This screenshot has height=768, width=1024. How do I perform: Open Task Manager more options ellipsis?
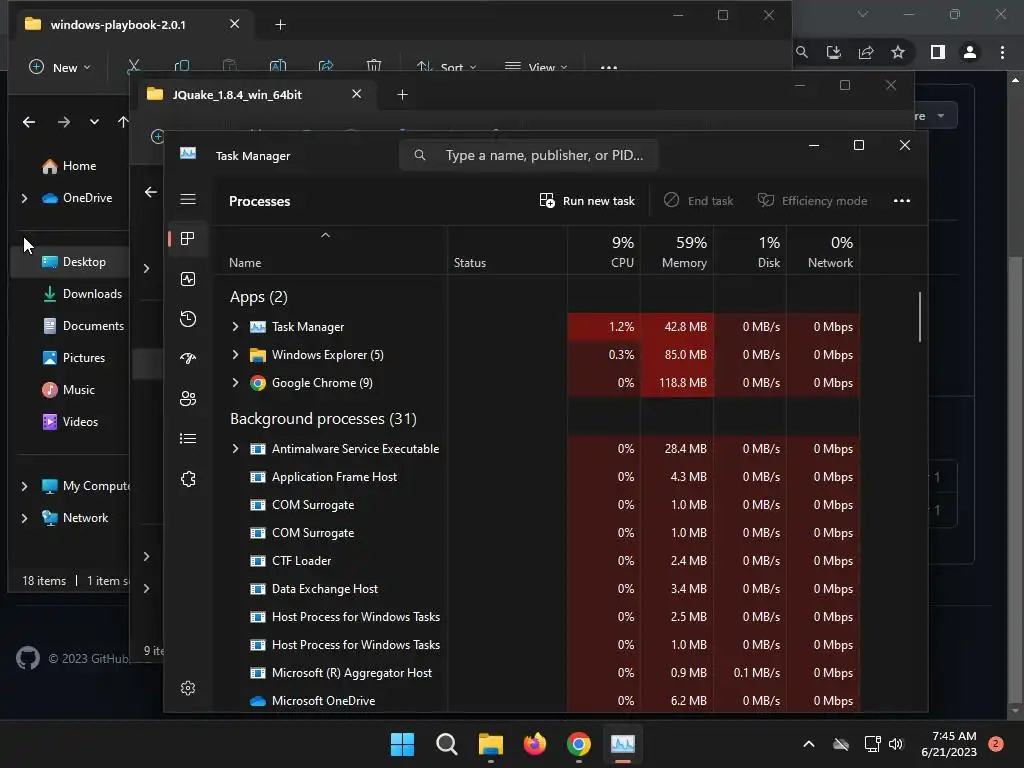902,201
